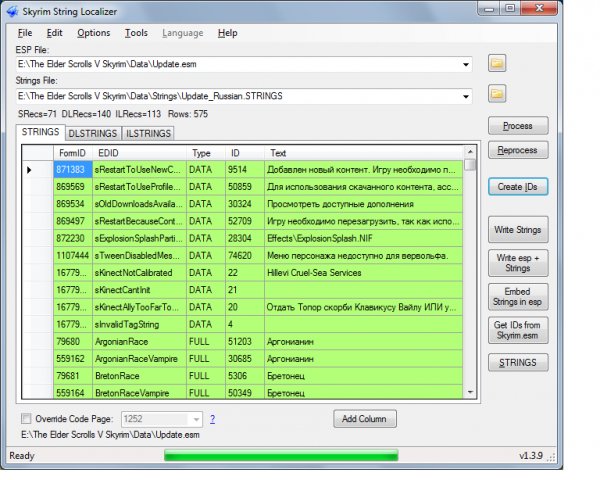The height and width of the screenshot is (480, 600).
Task: Click the green progress bar
Action: (x=280, y=455)
